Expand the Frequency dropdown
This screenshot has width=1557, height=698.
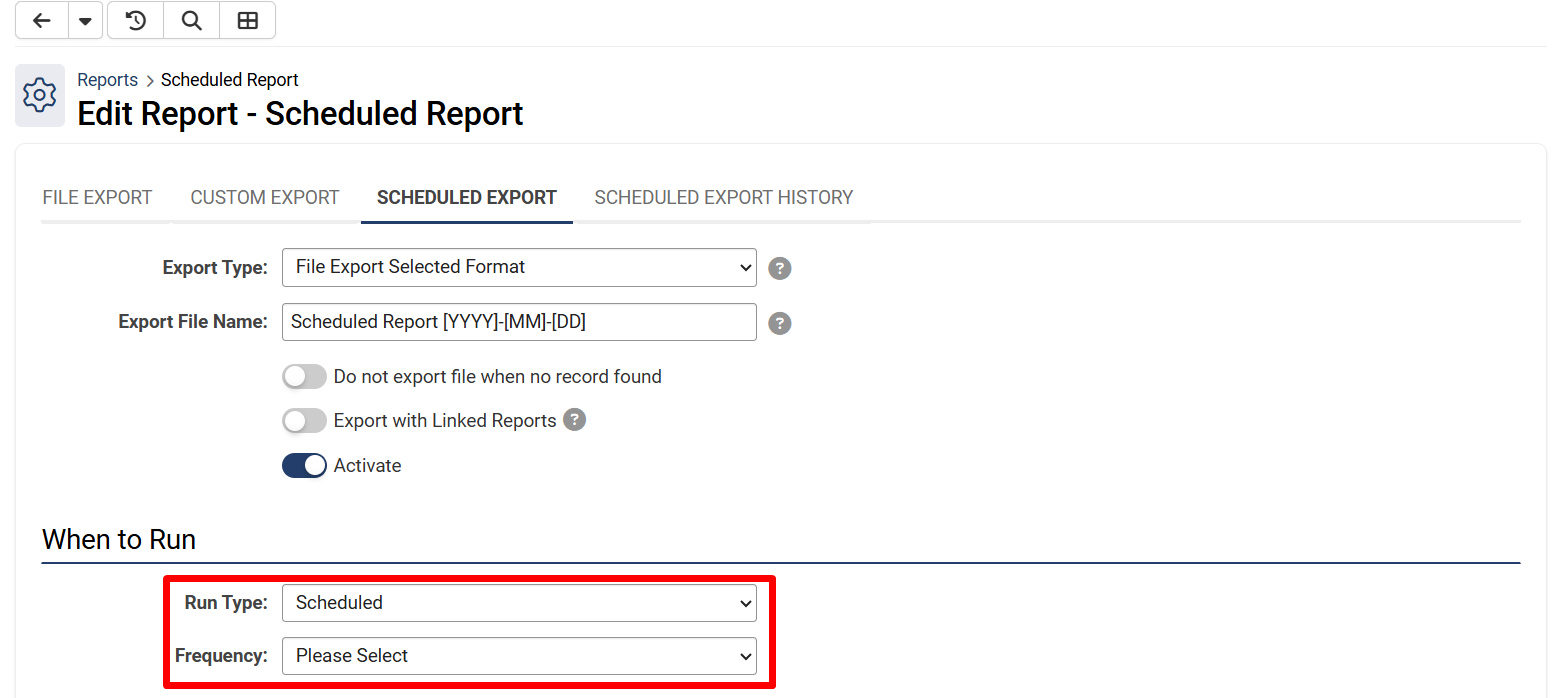click(519, 656)
